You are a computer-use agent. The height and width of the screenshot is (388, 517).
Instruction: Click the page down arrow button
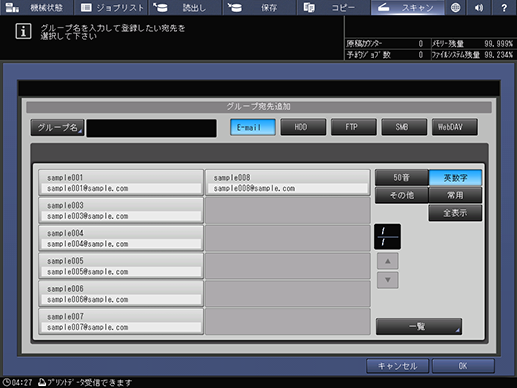388,280
